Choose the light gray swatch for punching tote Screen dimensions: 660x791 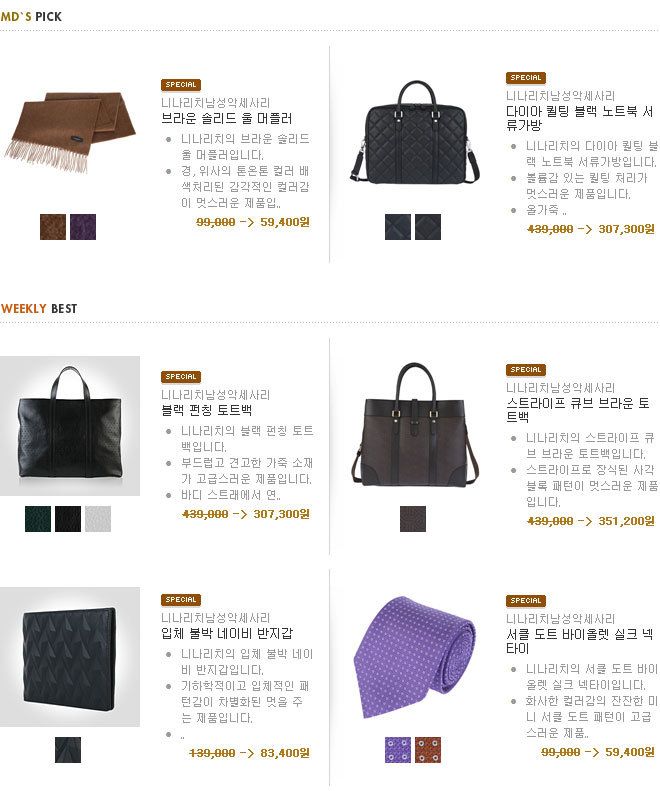click(98, 519)
